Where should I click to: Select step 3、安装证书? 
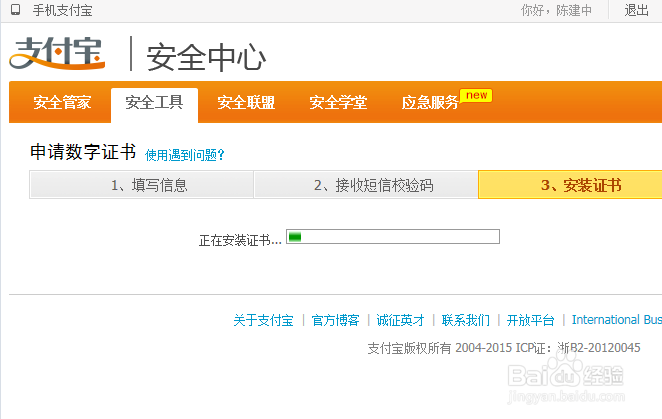point(570,185)
